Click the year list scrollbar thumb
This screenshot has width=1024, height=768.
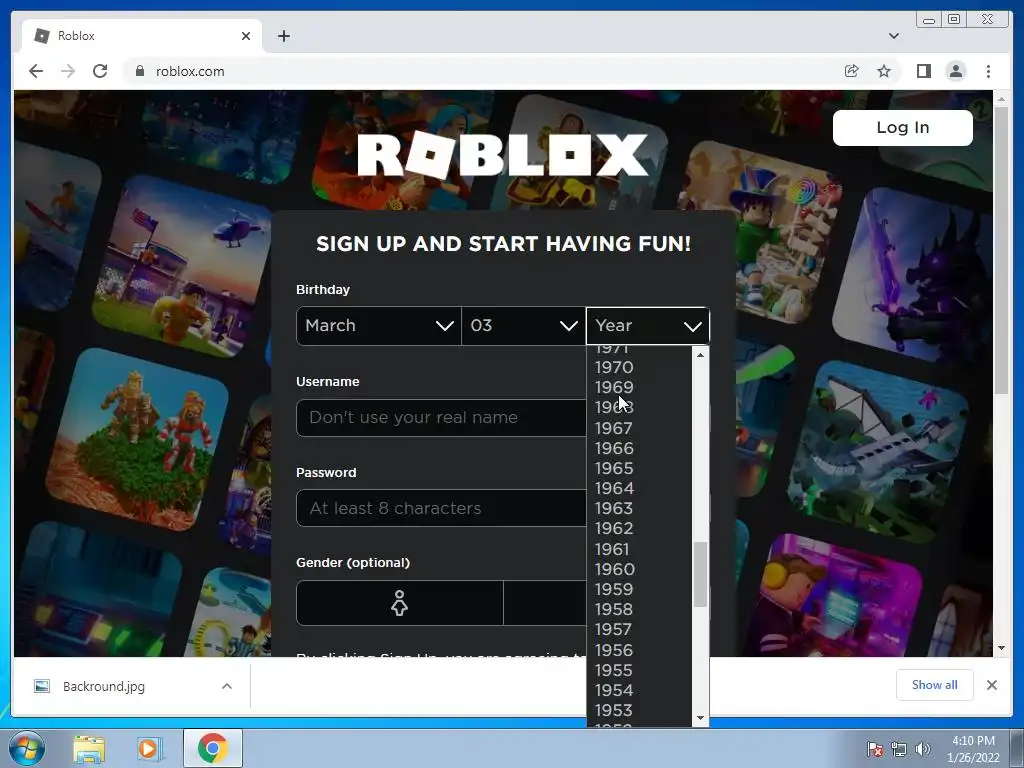700,574
